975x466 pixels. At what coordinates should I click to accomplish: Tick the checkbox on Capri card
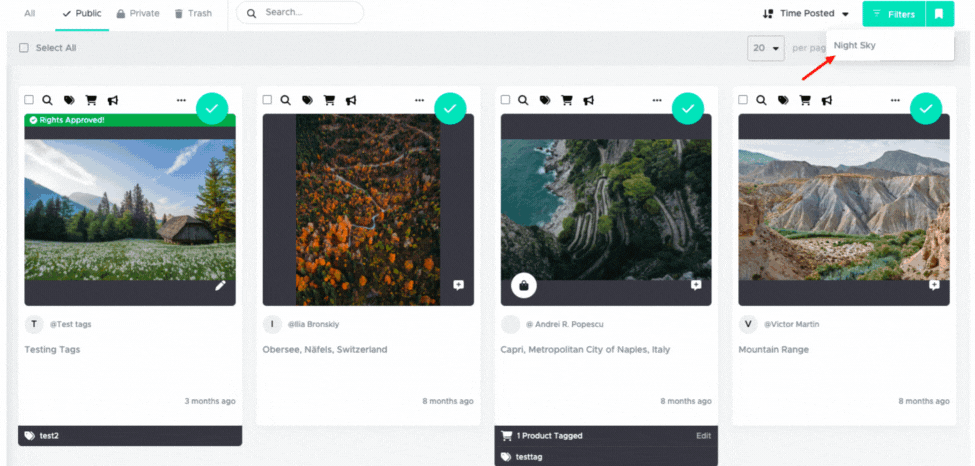point(505,100)
